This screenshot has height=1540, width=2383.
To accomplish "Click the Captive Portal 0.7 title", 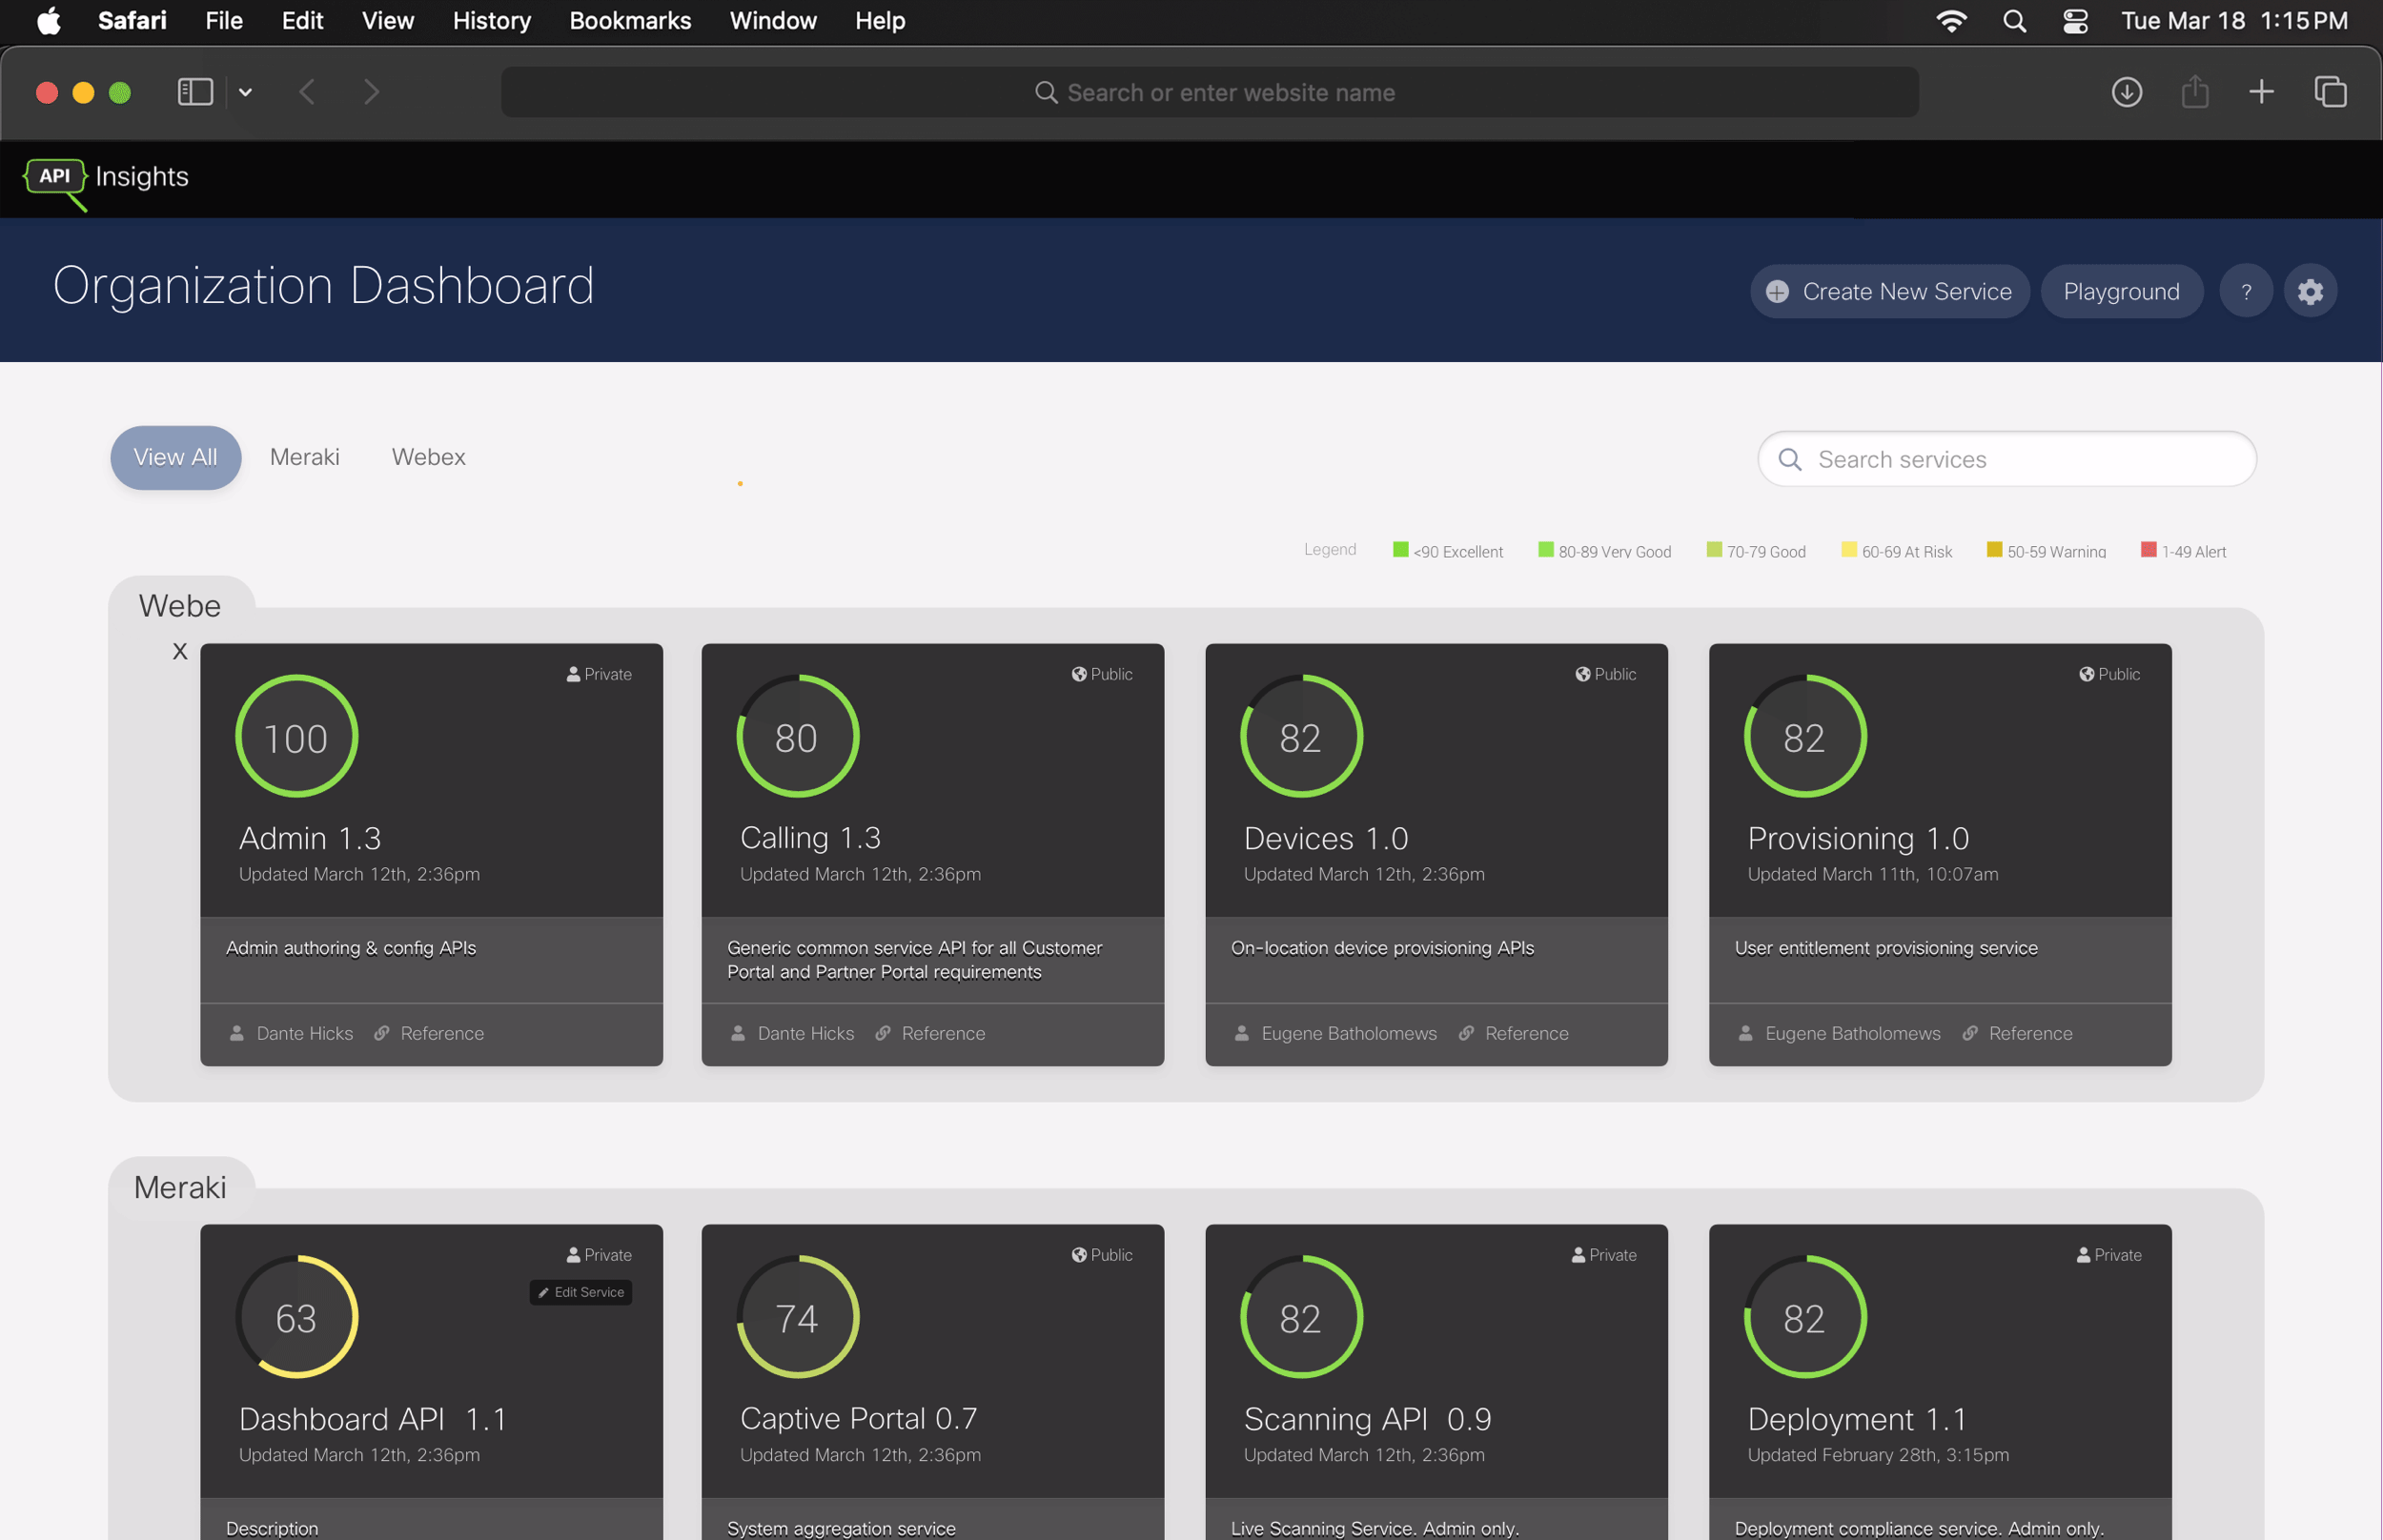I will pyautogui.click(x=858, y=1419).
